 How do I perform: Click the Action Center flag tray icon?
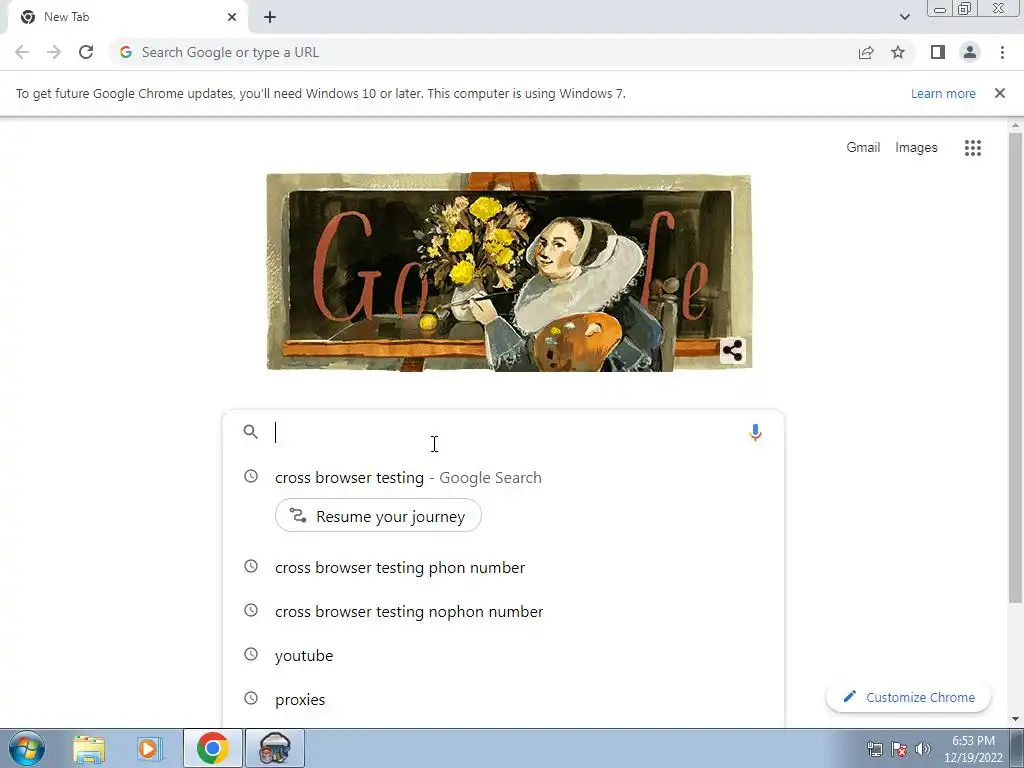(x=899, y=749)
